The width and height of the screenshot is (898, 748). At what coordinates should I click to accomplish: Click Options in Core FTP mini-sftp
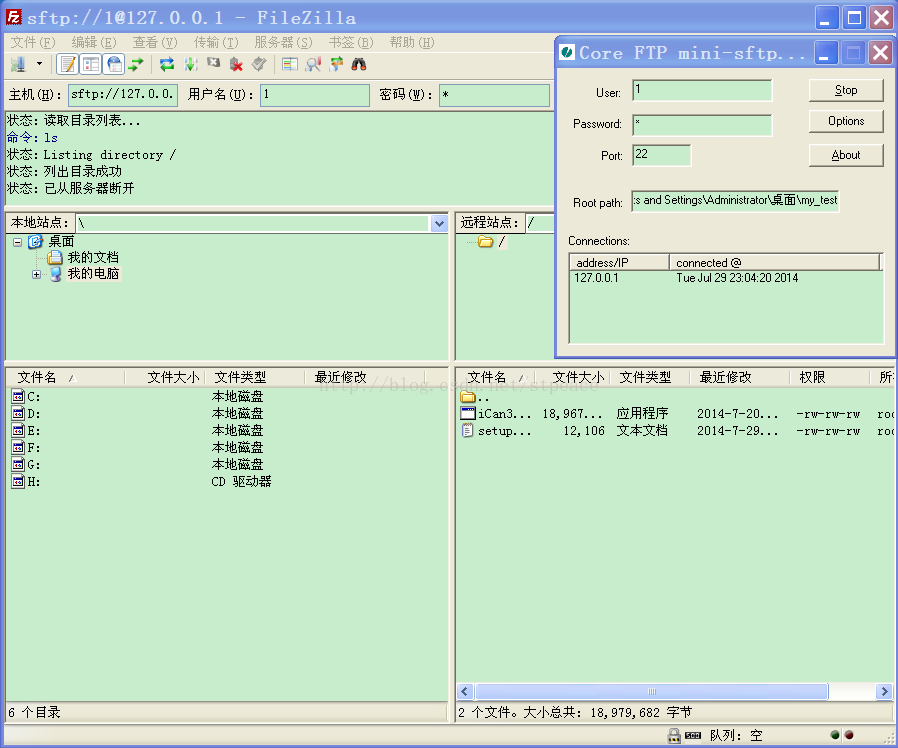pyautogui.click(x=846, y=121)
